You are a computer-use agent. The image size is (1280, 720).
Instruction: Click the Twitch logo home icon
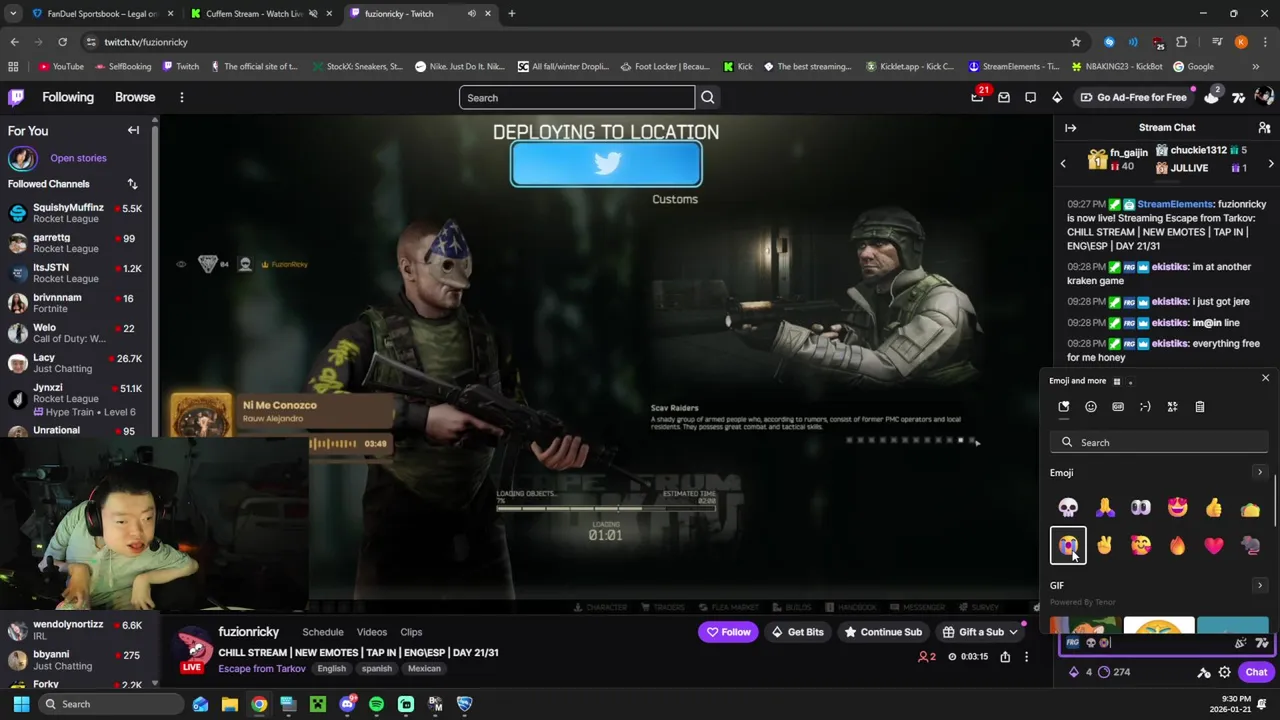point(16,97)
